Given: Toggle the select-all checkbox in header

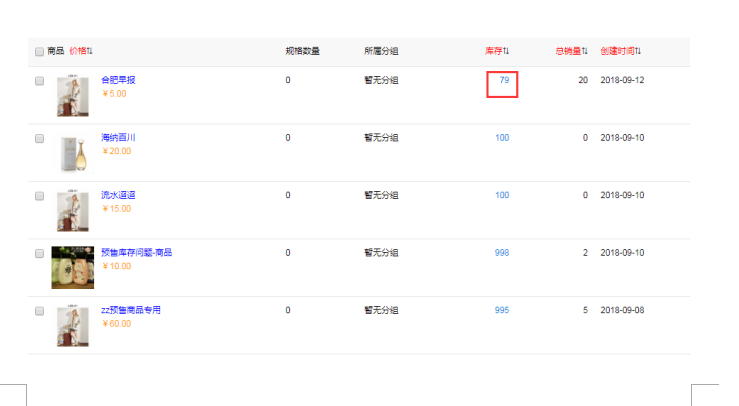Looking at the screenshot, I should [39, 51].
